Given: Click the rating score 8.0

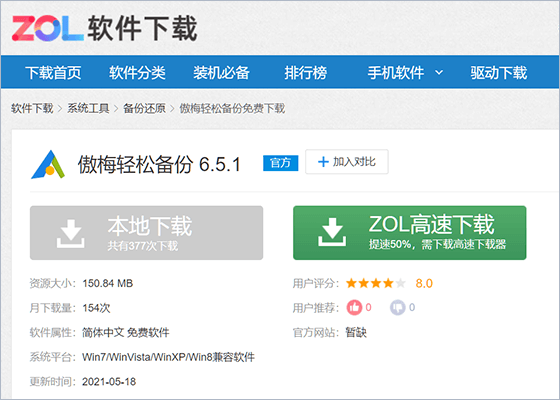Looking at the screenshot, I should coord(424,284).
